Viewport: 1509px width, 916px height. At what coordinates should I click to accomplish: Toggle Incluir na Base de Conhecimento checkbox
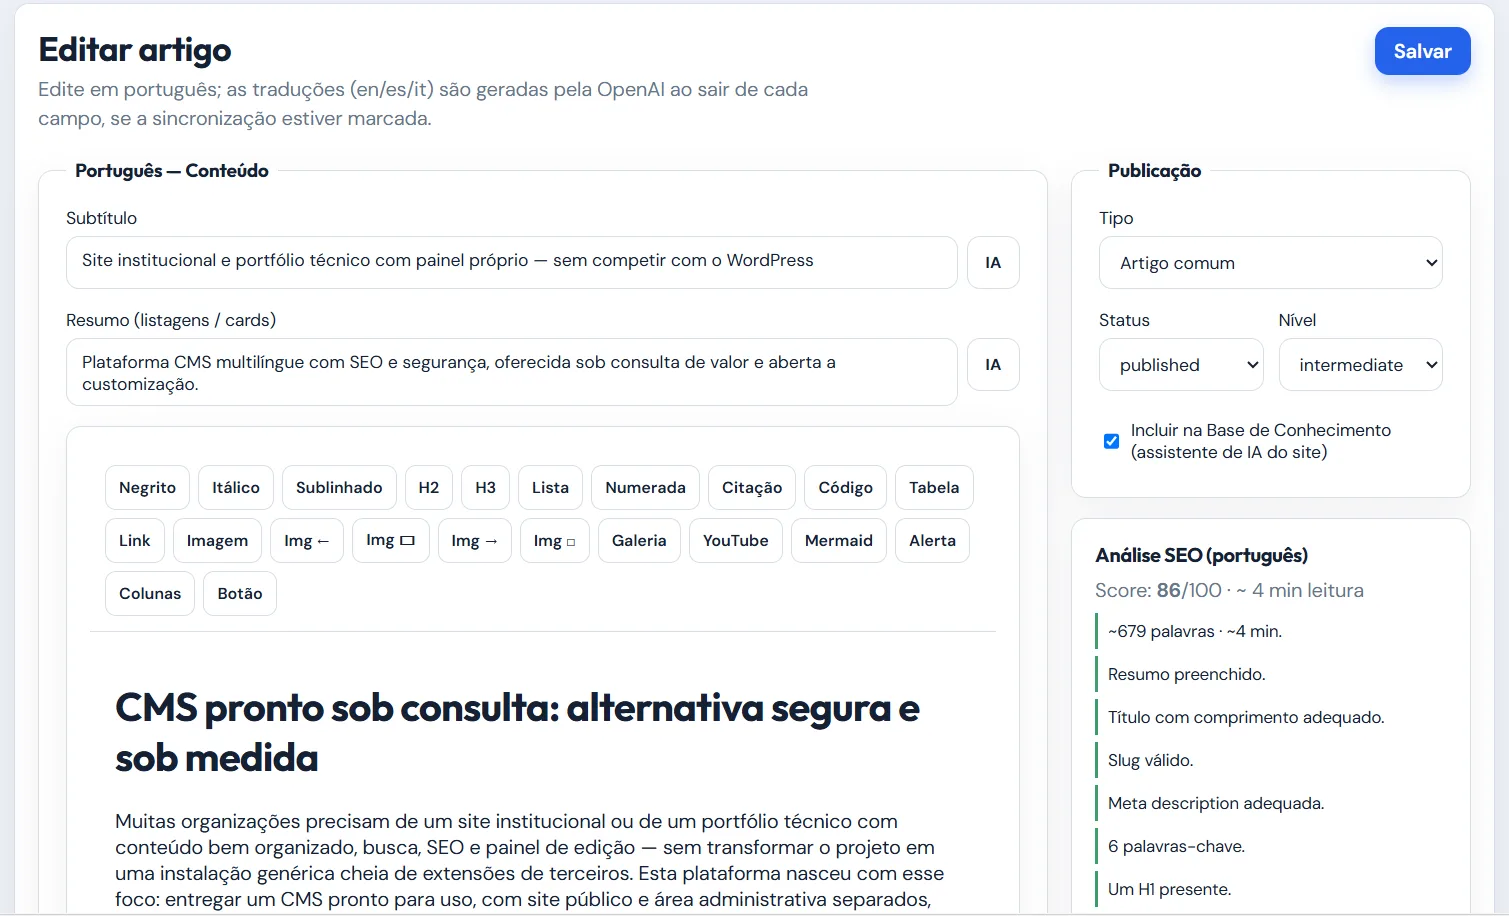coord(1111,441)
